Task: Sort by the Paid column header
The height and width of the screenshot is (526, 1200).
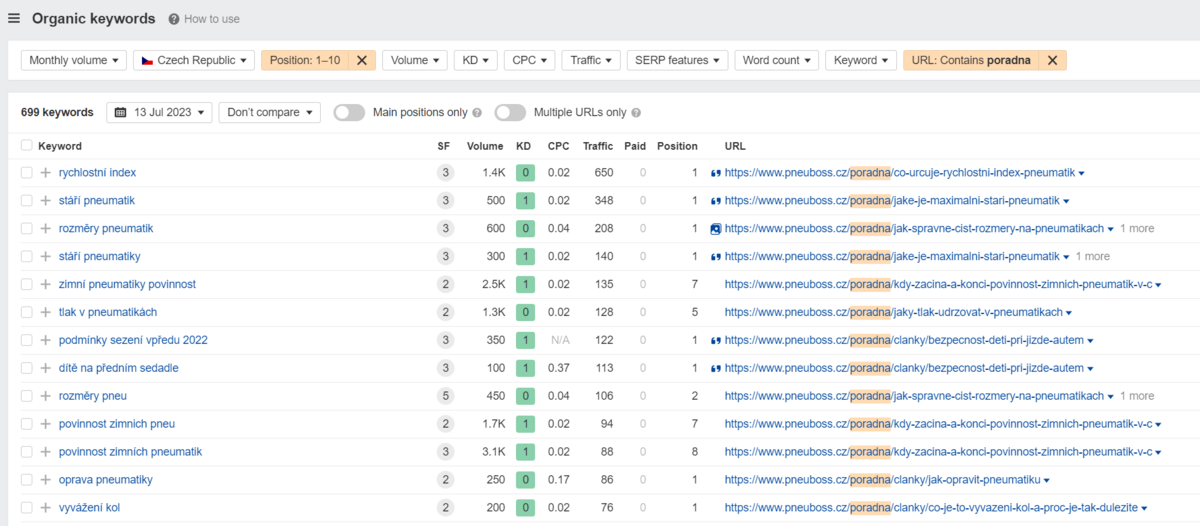Action: pos(635,146)
